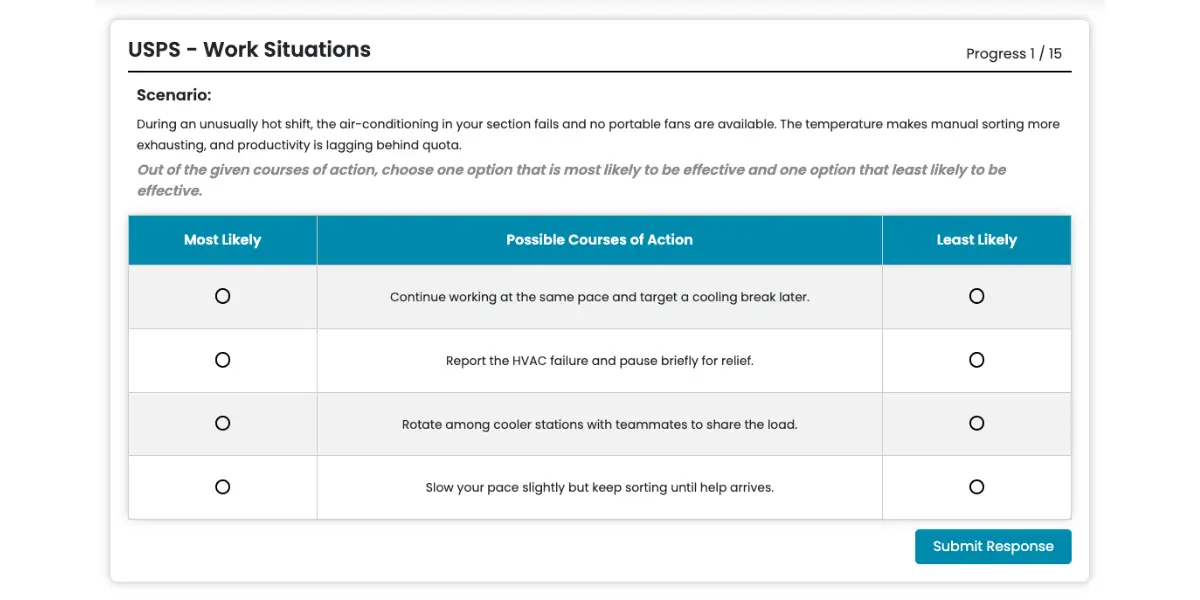Pick Least Likely for 'Slow your pace slightly'
This screenshot has width=1200, height=600.
click(976, 487)
